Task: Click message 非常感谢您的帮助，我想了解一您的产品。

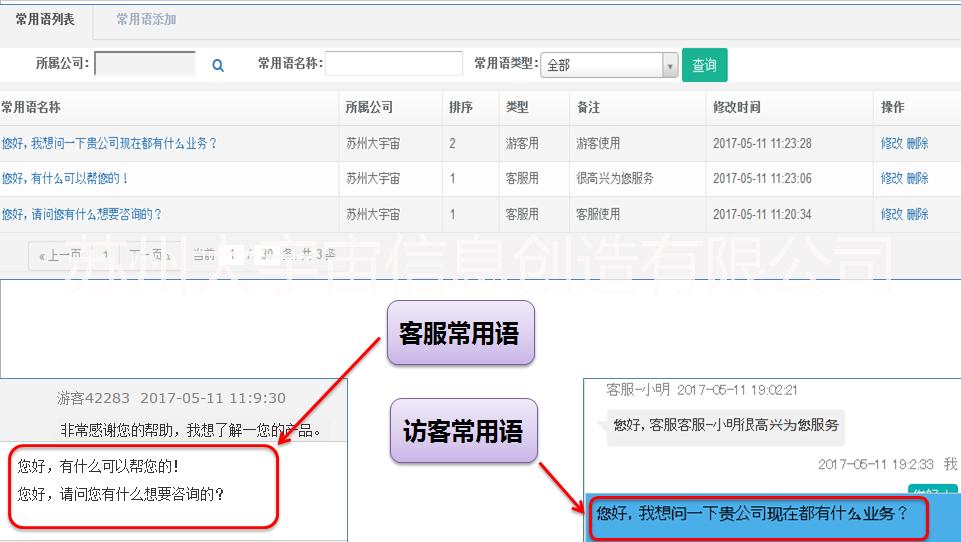Action: point(191,430)
